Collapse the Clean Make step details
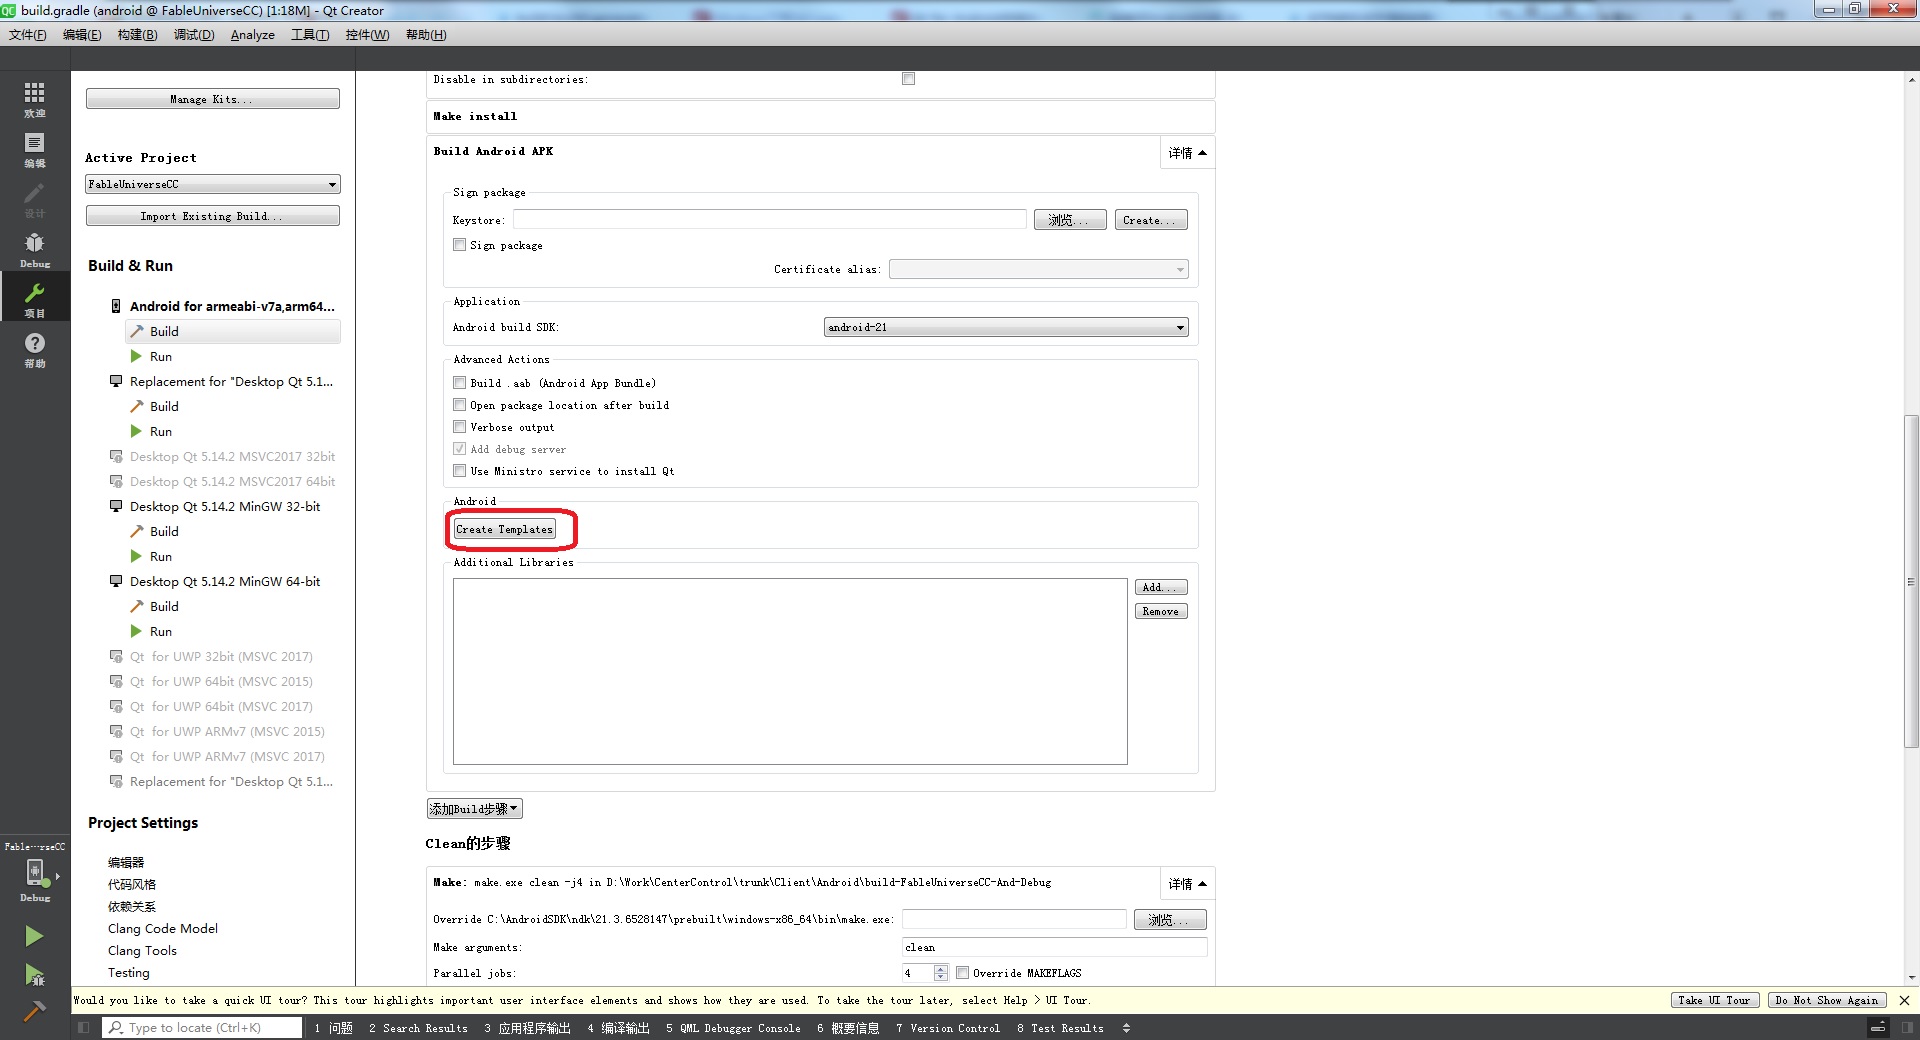 click(1187, 884)
